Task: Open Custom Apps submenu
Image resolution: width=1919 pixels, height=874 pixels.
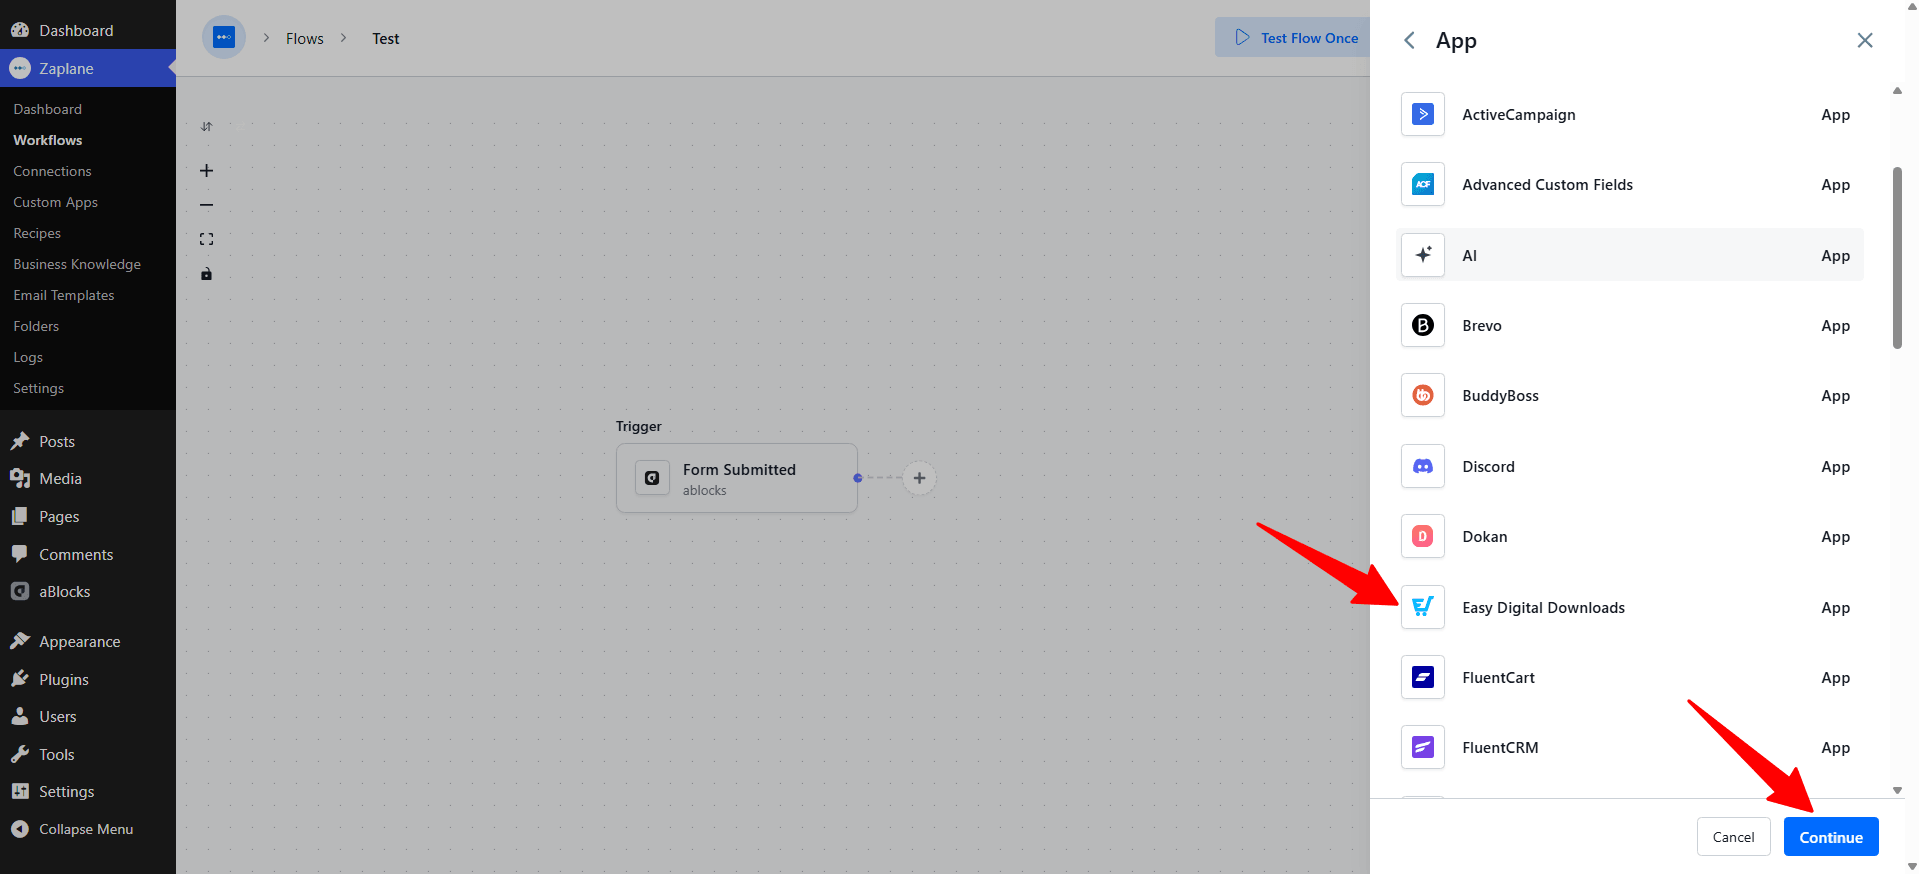Action: point(56,202)
